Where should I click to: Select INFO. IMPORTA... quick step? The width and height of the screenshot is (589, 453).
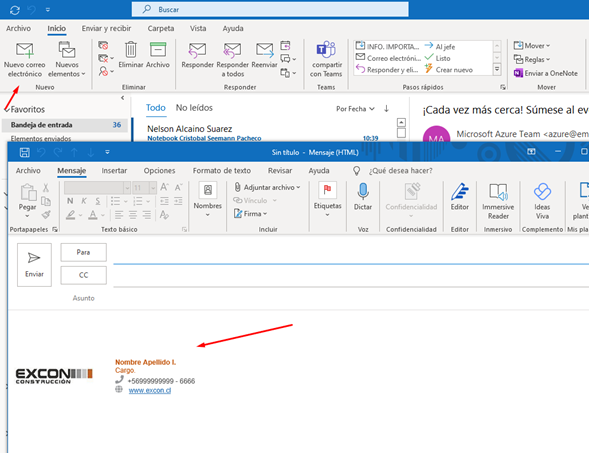point(387,47)
